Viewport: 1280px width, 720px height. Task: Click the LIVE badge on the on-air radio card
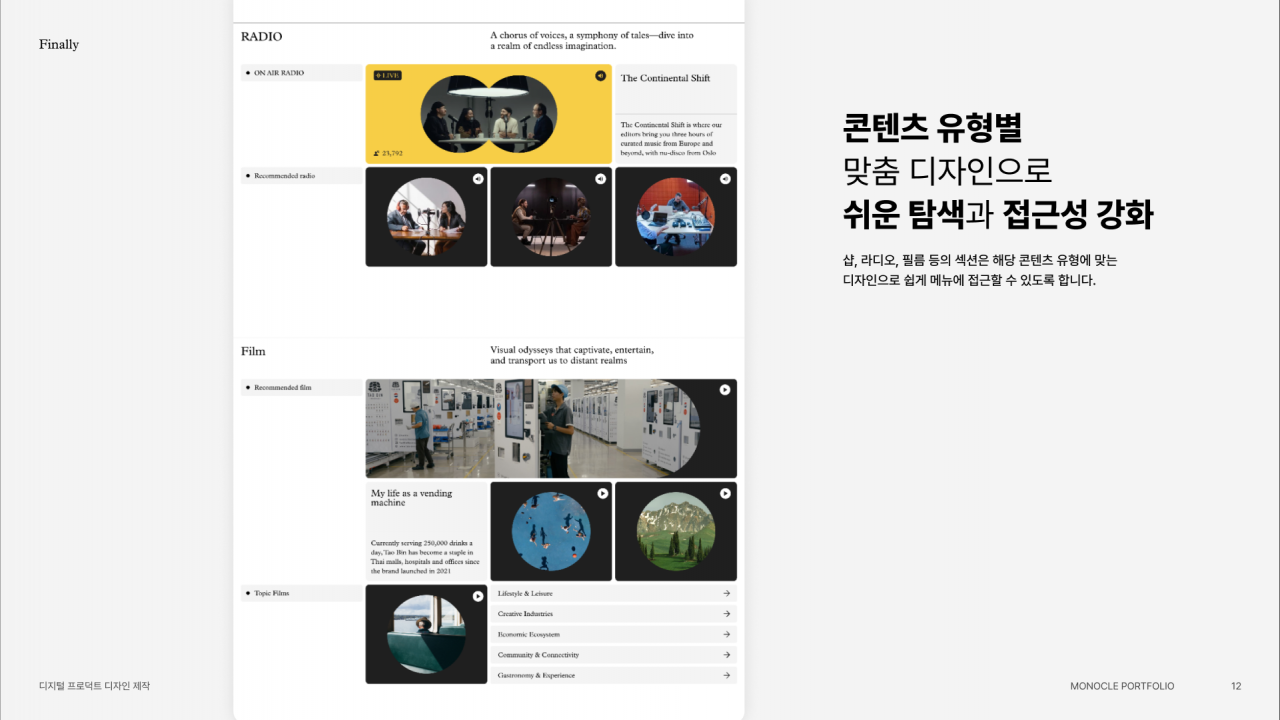coord(387,75)
